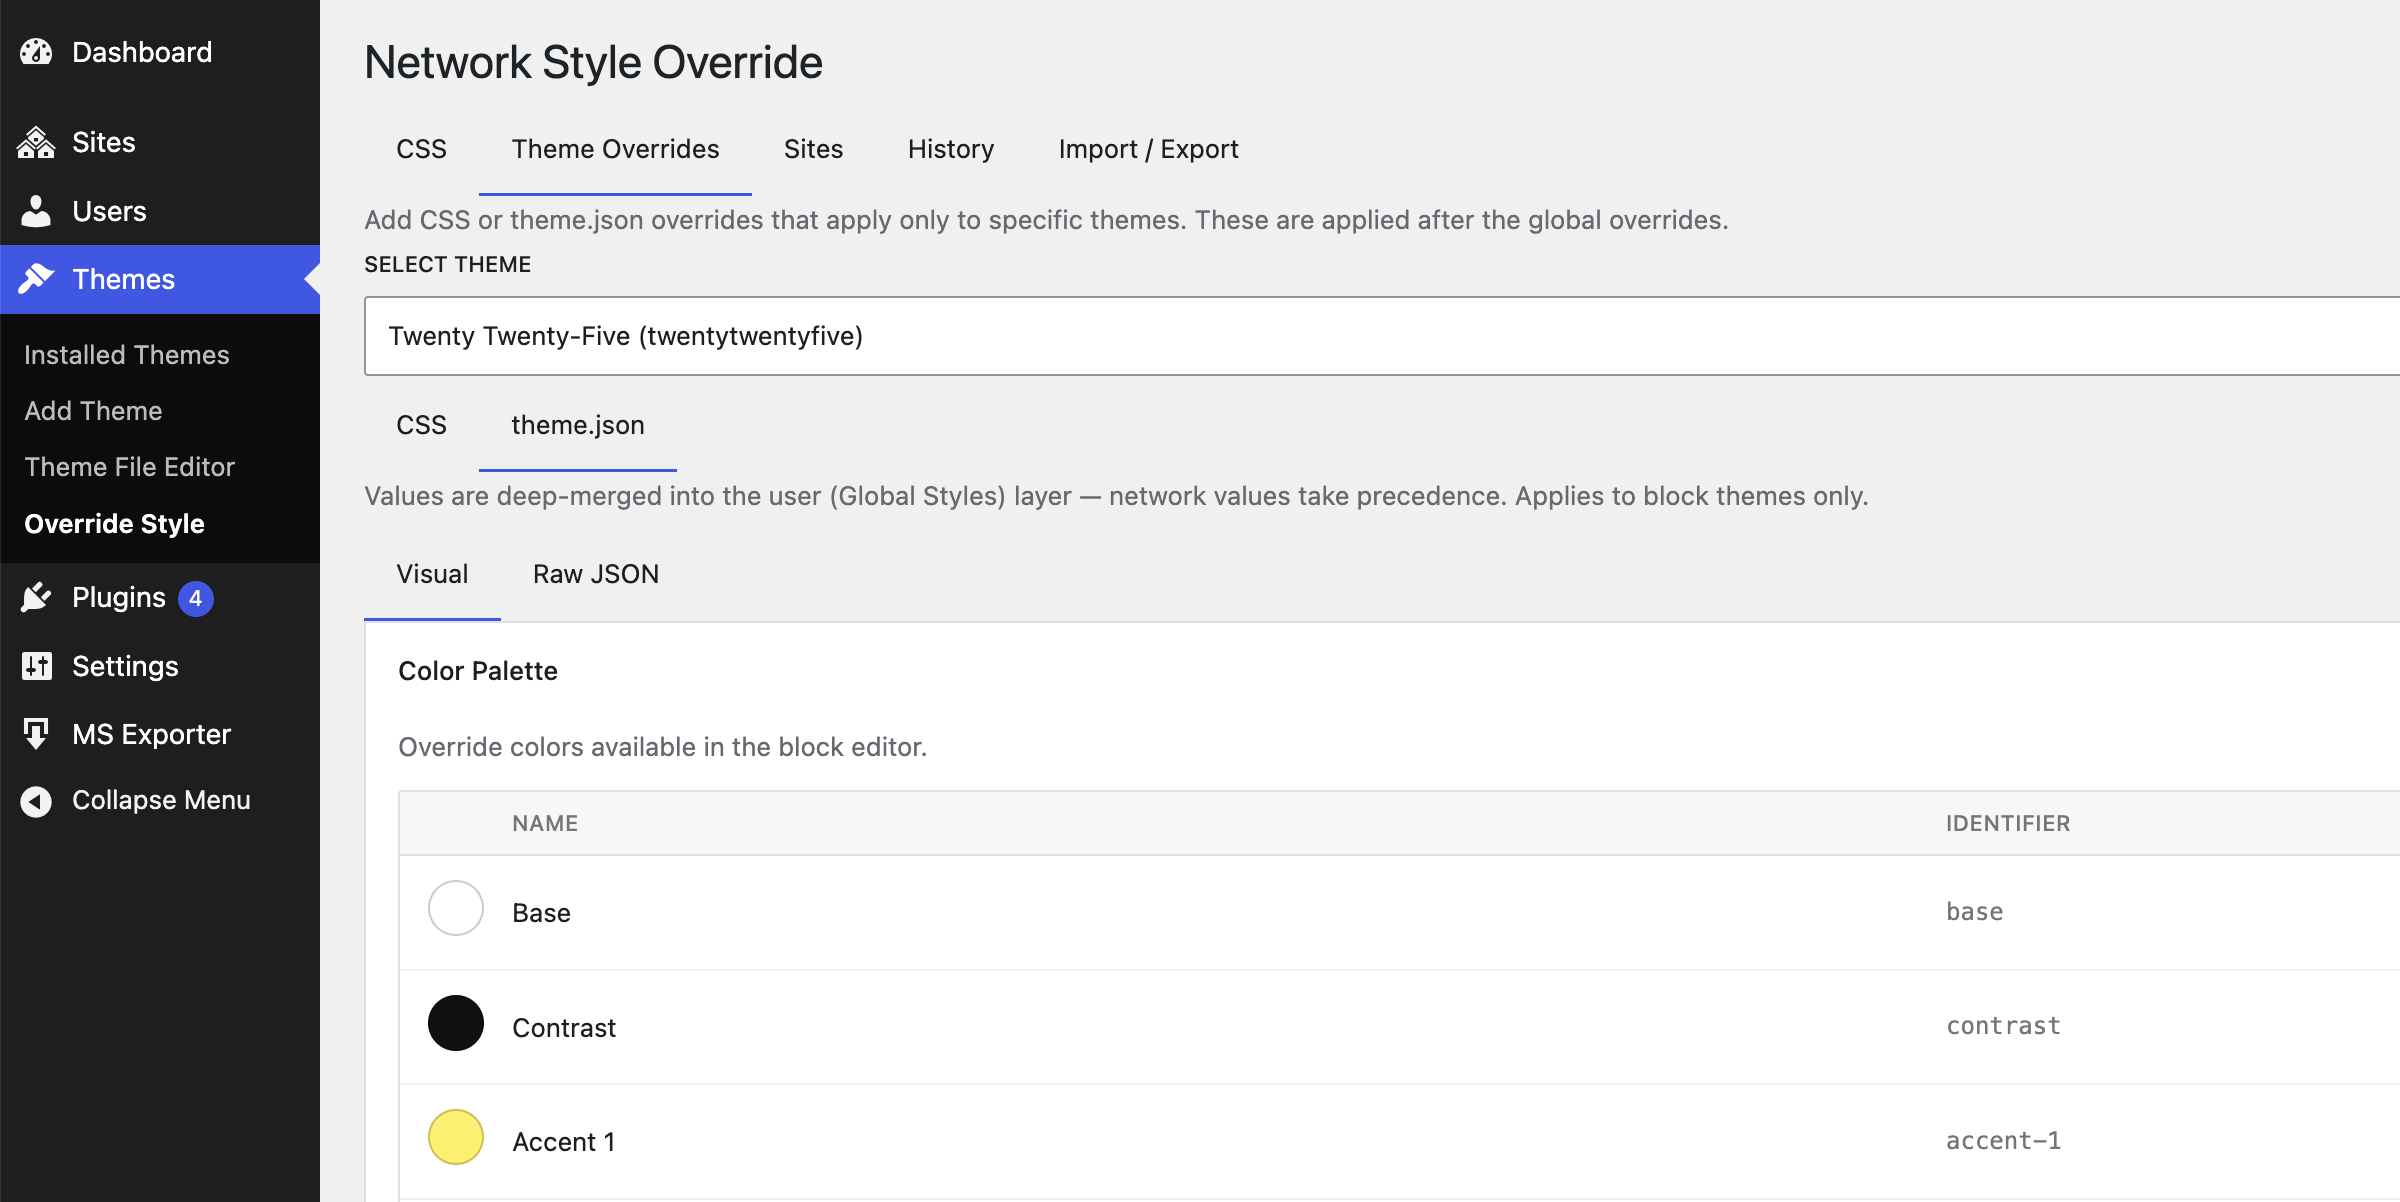
Task: Open the Theme File Editor link
Action: (x=129, y=467)
